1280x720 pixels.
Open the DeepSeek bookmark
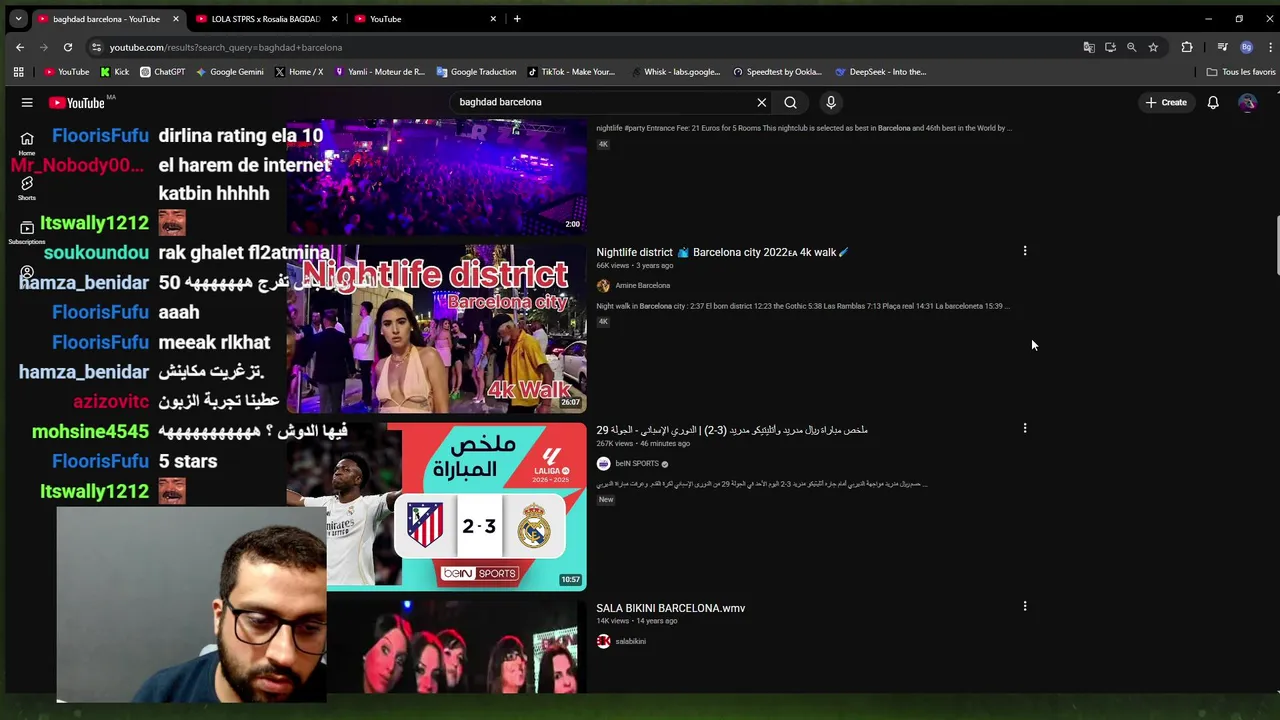(x=880, y=72)
